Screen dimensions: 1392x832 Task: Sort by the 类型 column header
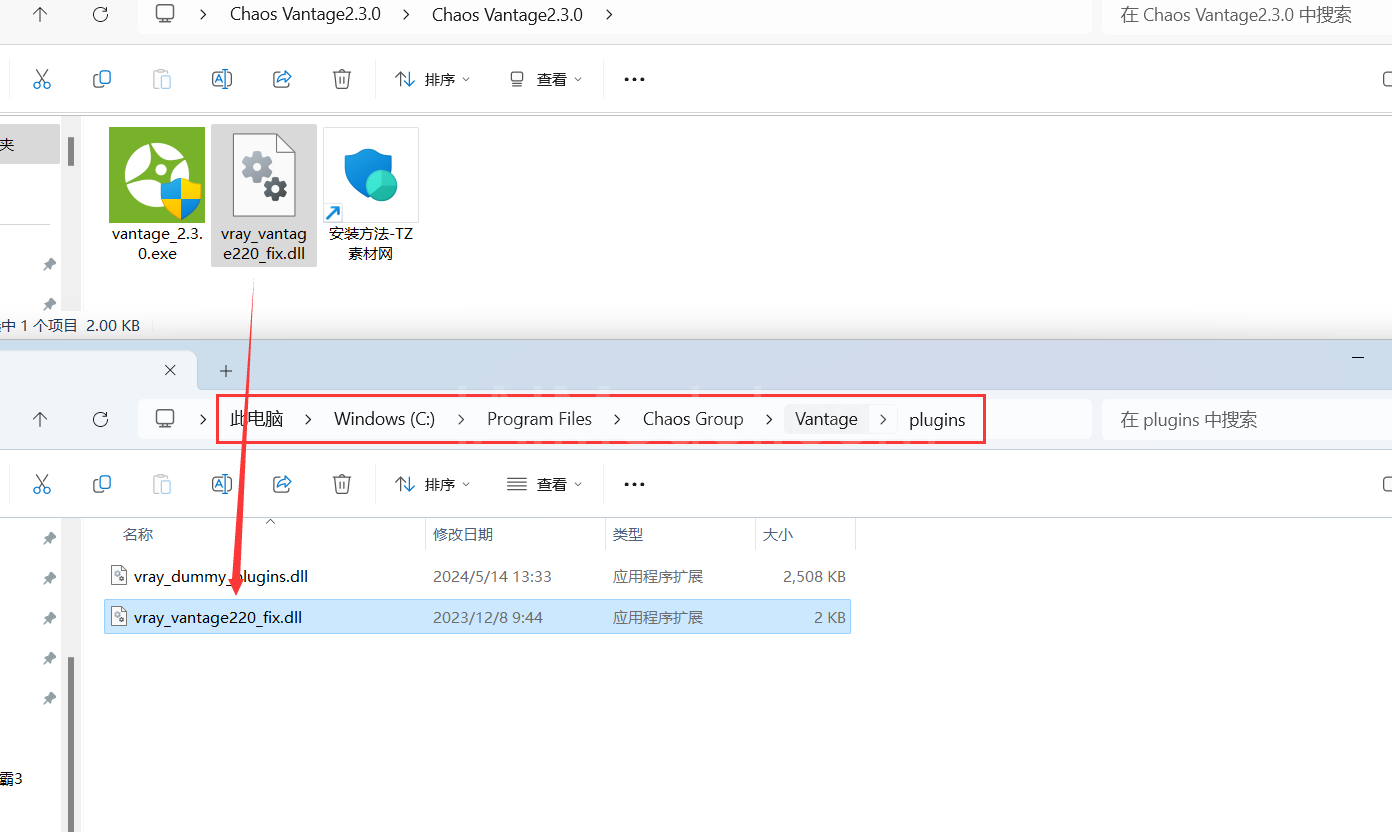coord(628,535)
